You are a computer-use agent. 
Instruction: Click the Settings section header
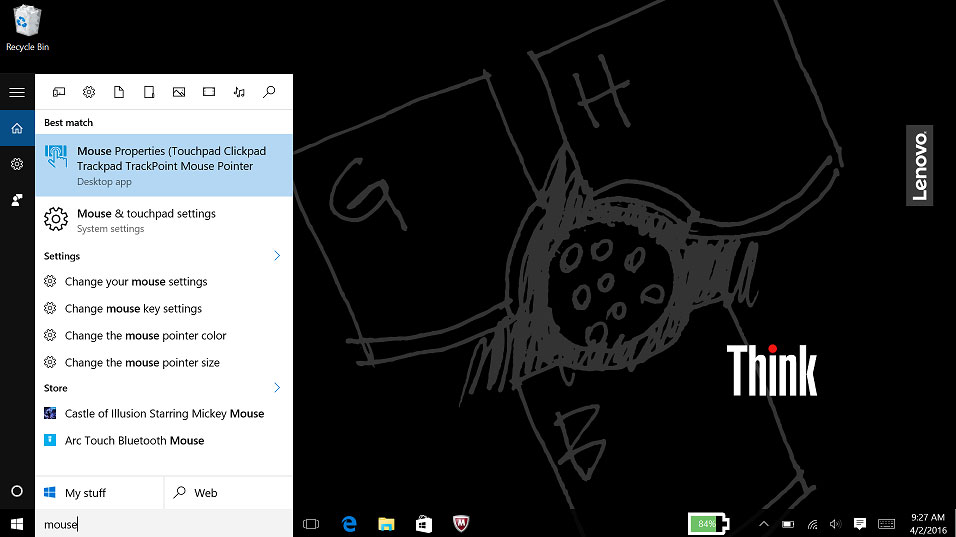click(62, 256)
